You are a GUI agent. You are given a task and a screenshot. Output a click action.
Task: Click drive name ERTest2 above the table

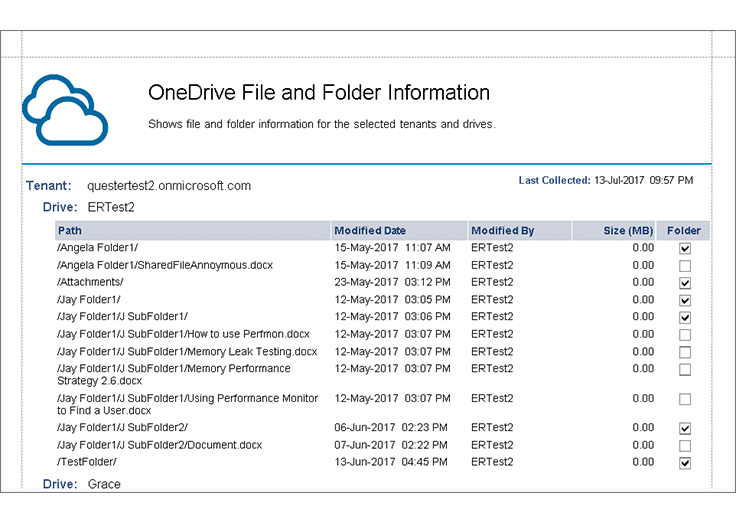pyautogui.click(x=111, y=208)
